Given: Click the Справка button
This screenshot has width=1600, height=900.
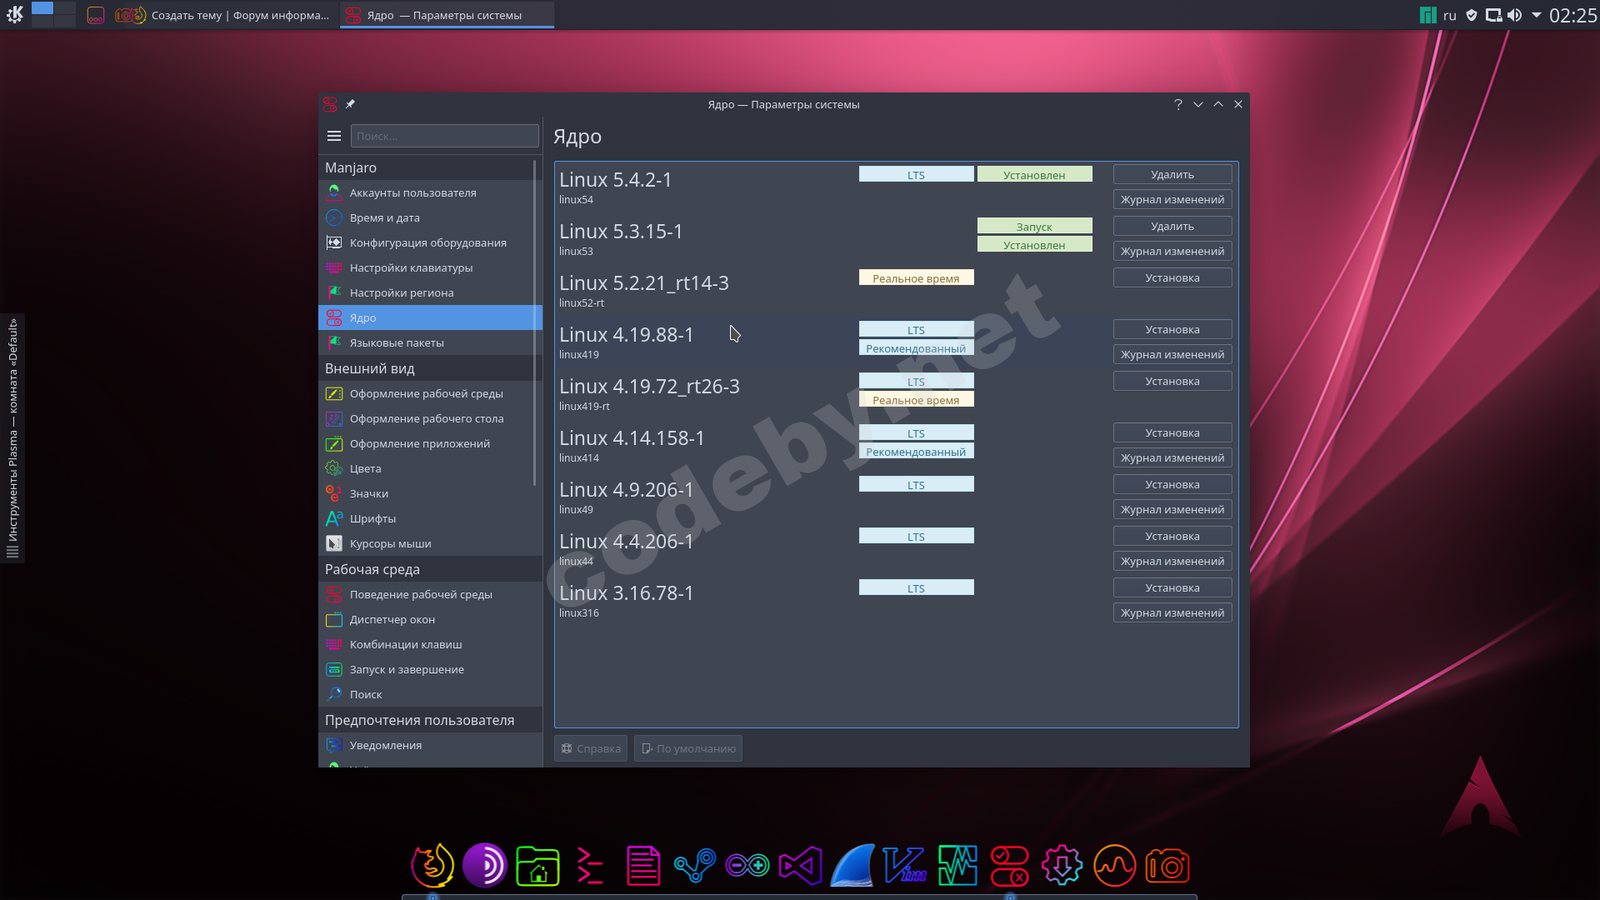Looking at the screenshot, I should pos(591,748).
